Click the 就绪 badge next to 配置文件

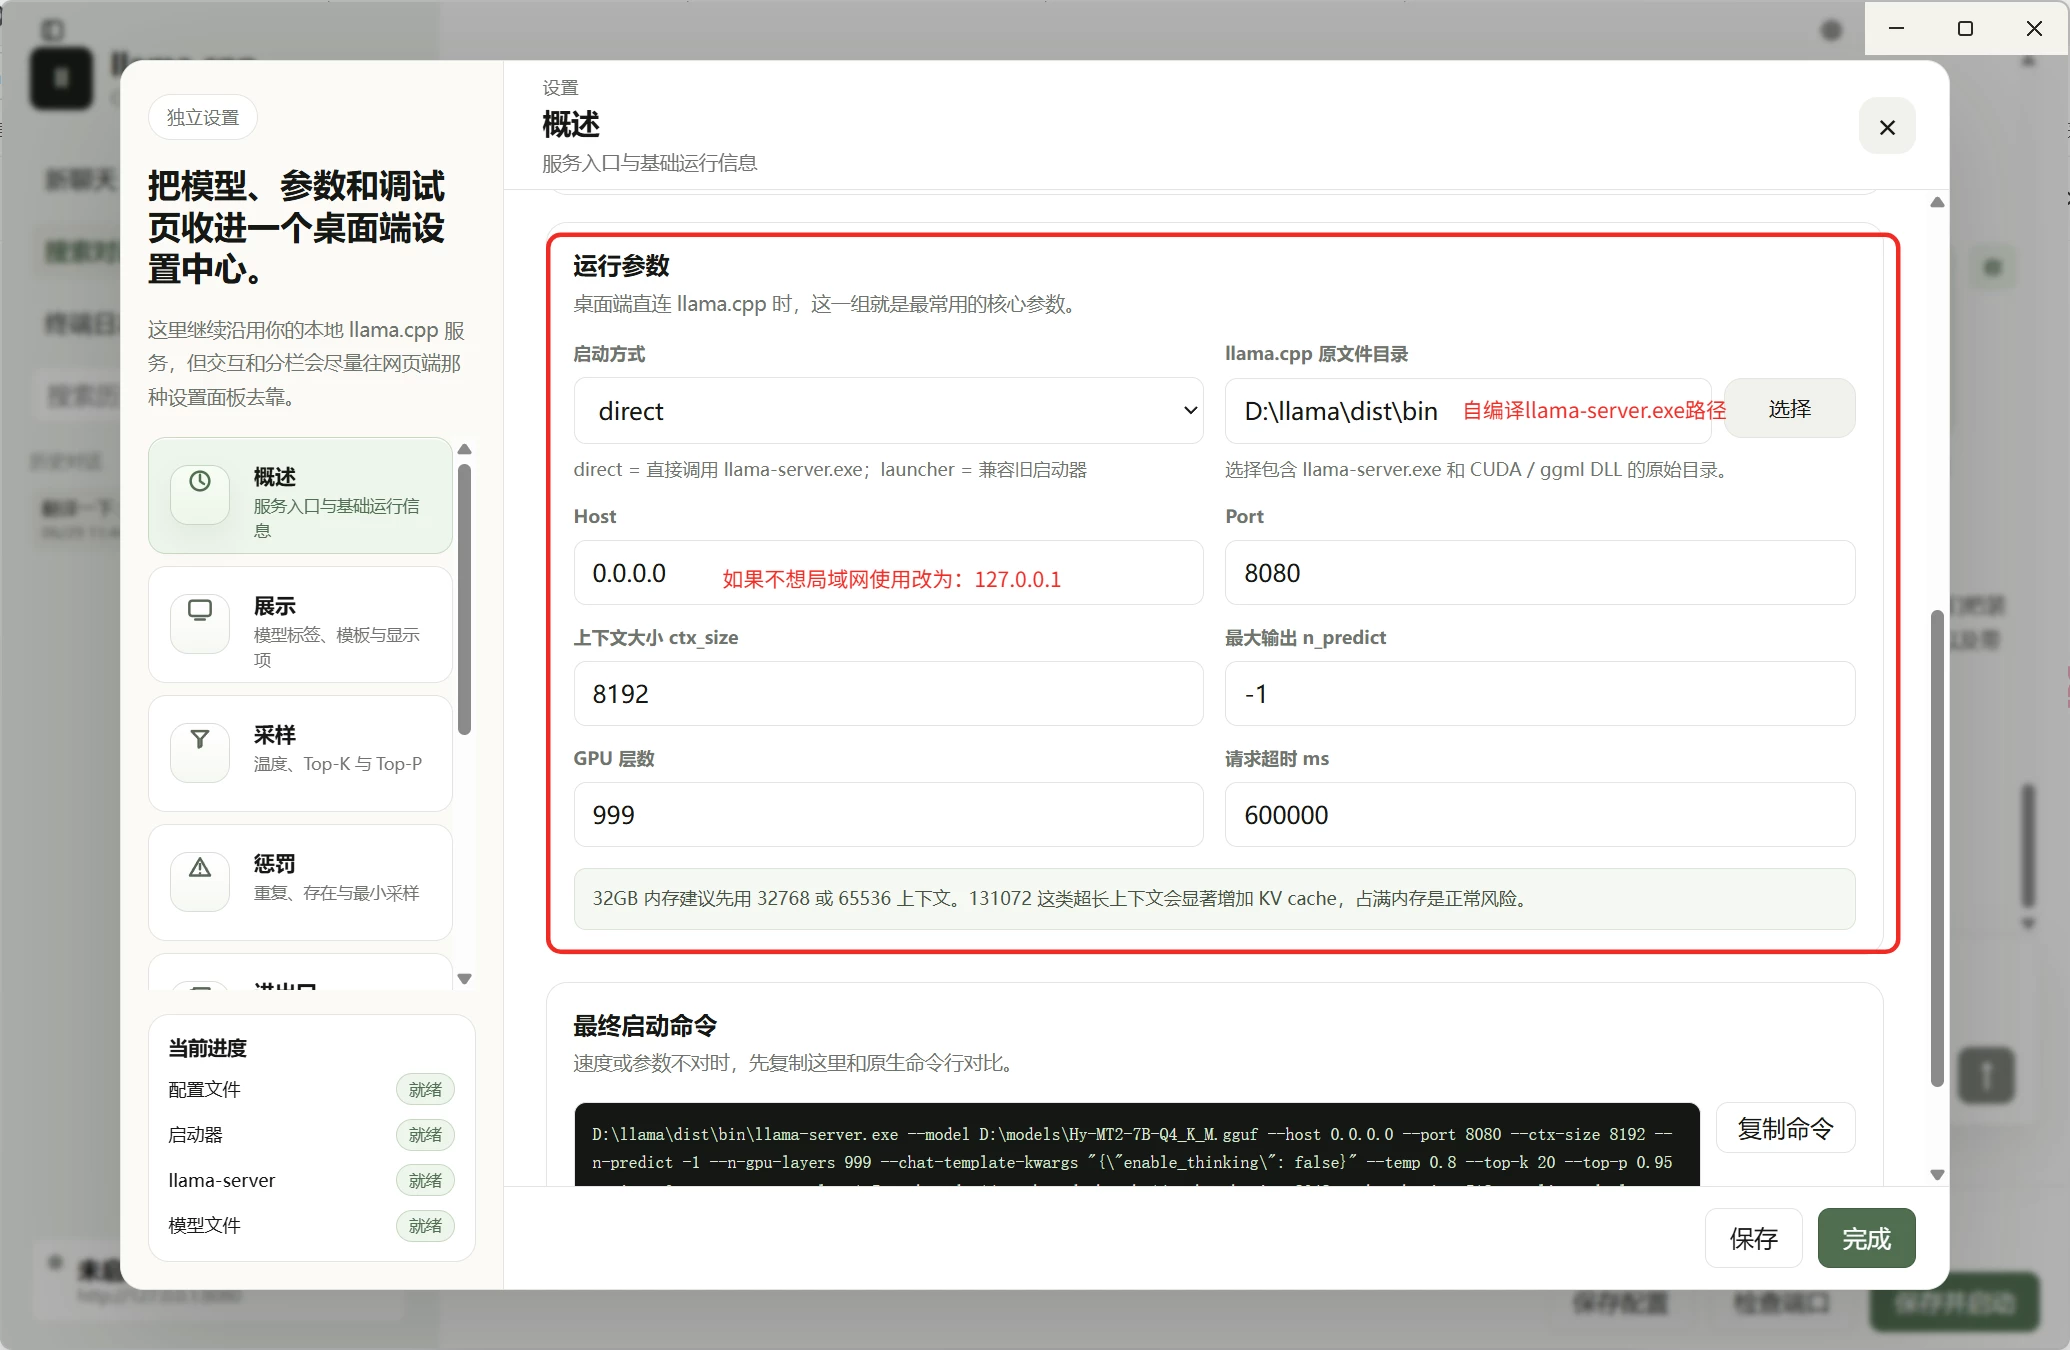(x=425, y=1090)
